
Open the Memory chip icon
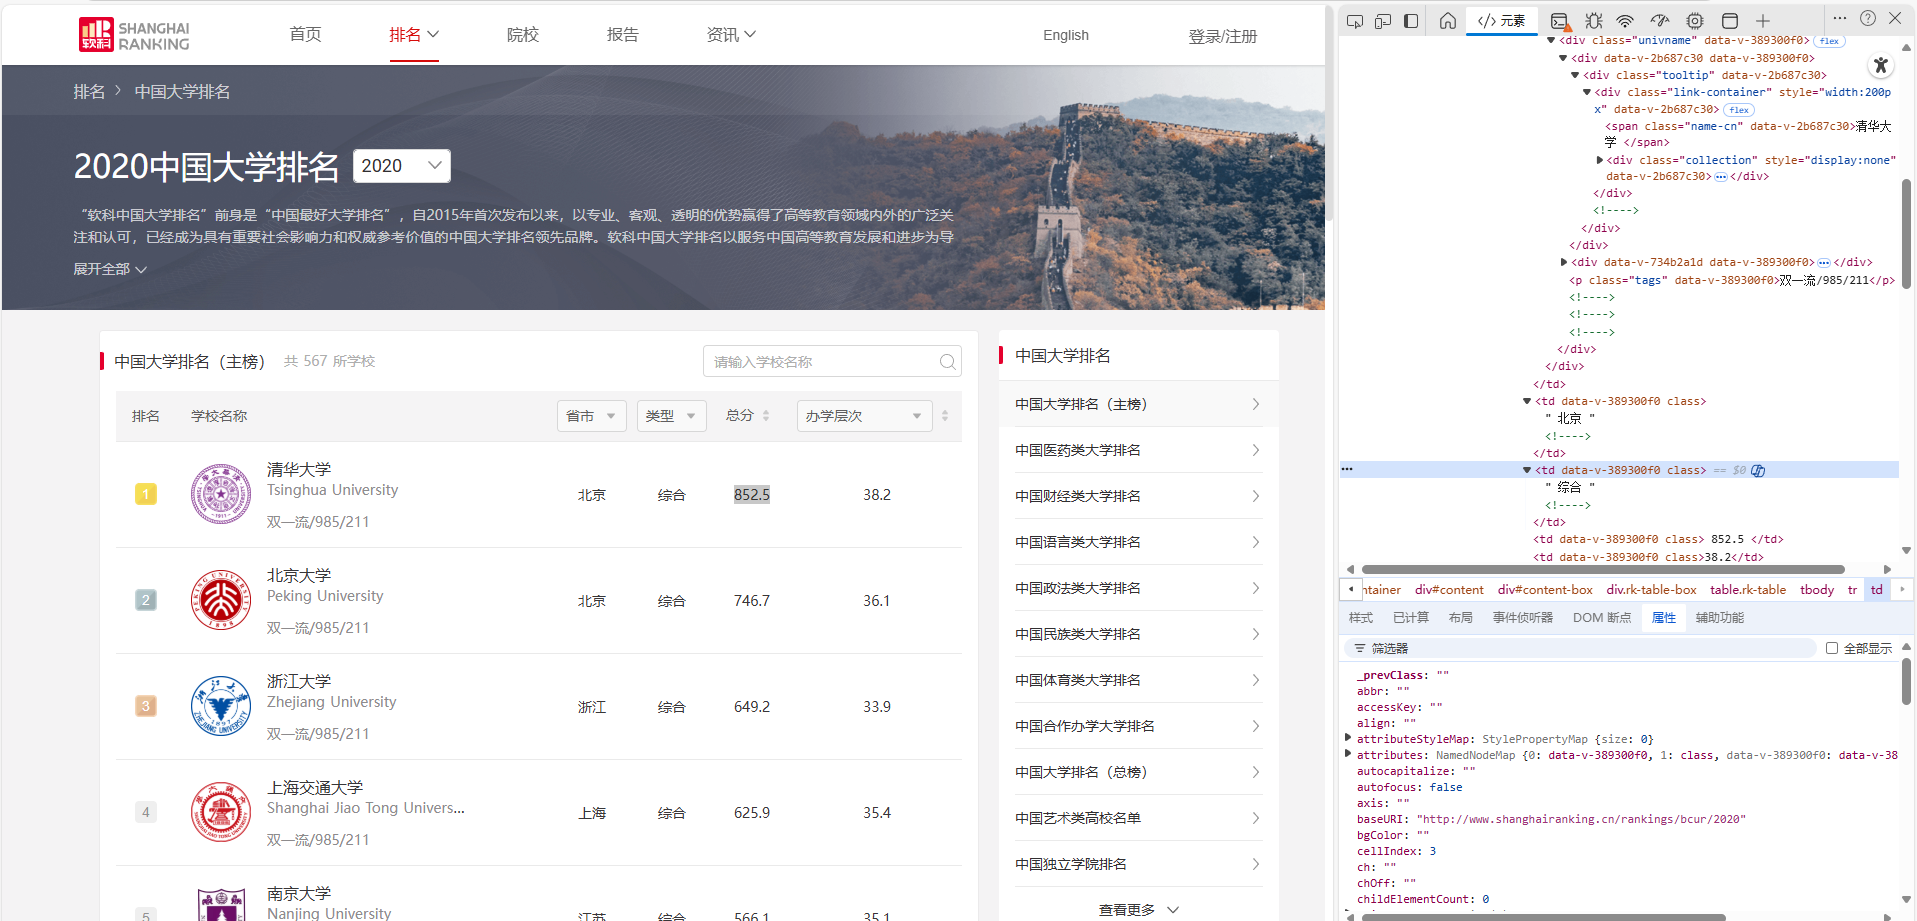pyautogui.click(x=1695, y=21)
